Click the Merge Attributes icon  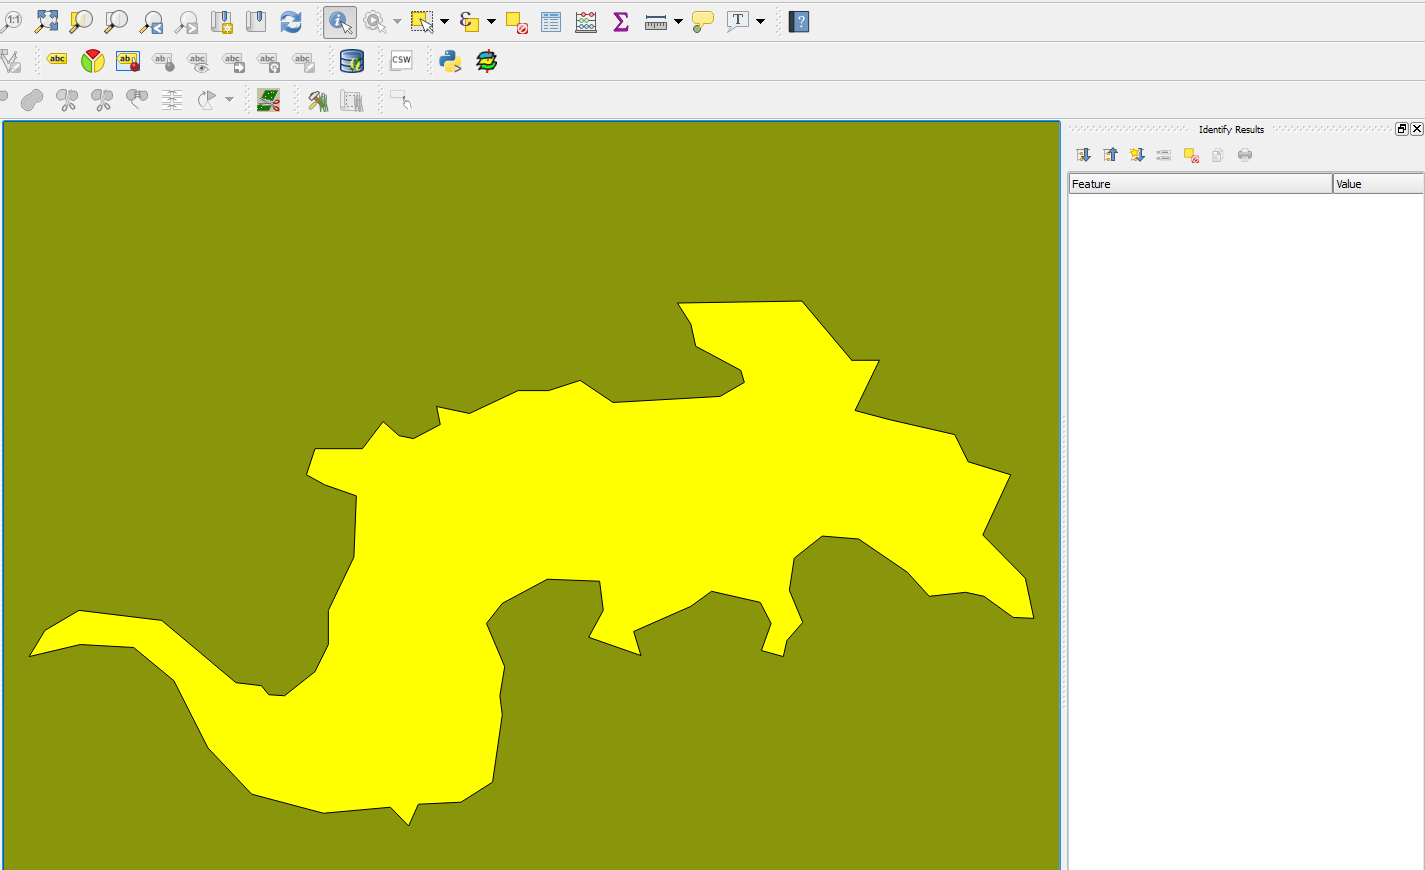(172, 100)
